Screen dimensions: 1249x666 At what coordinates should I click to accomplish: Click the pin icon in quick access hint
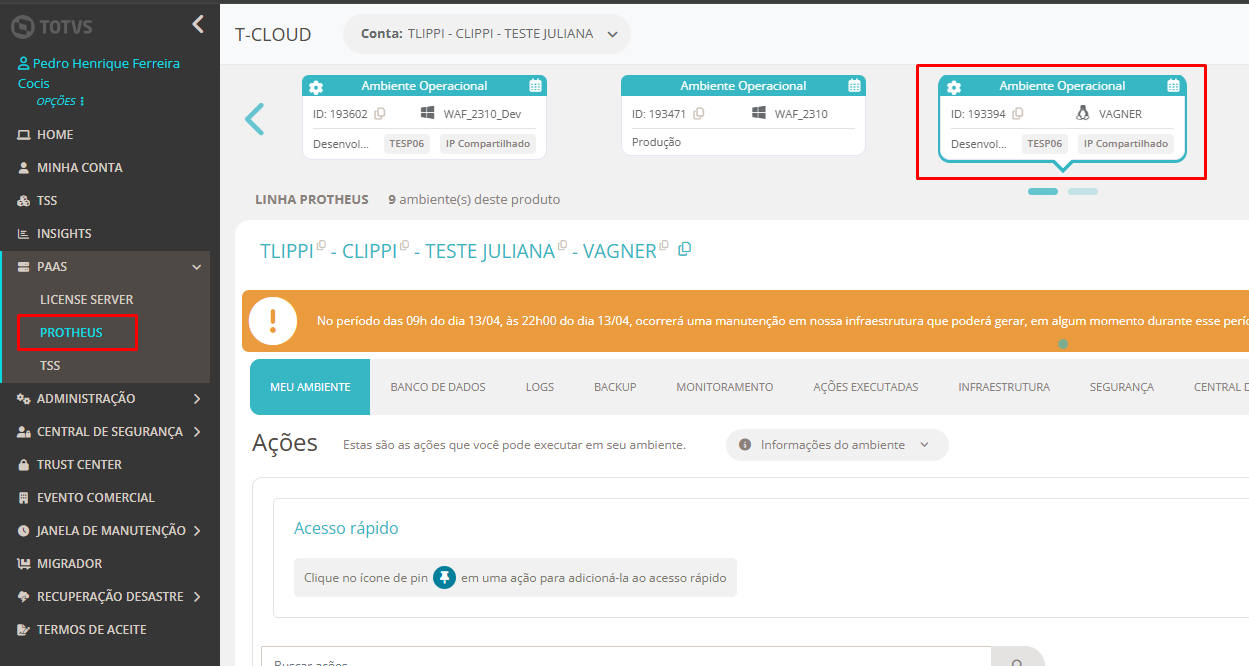coord(444,577)
